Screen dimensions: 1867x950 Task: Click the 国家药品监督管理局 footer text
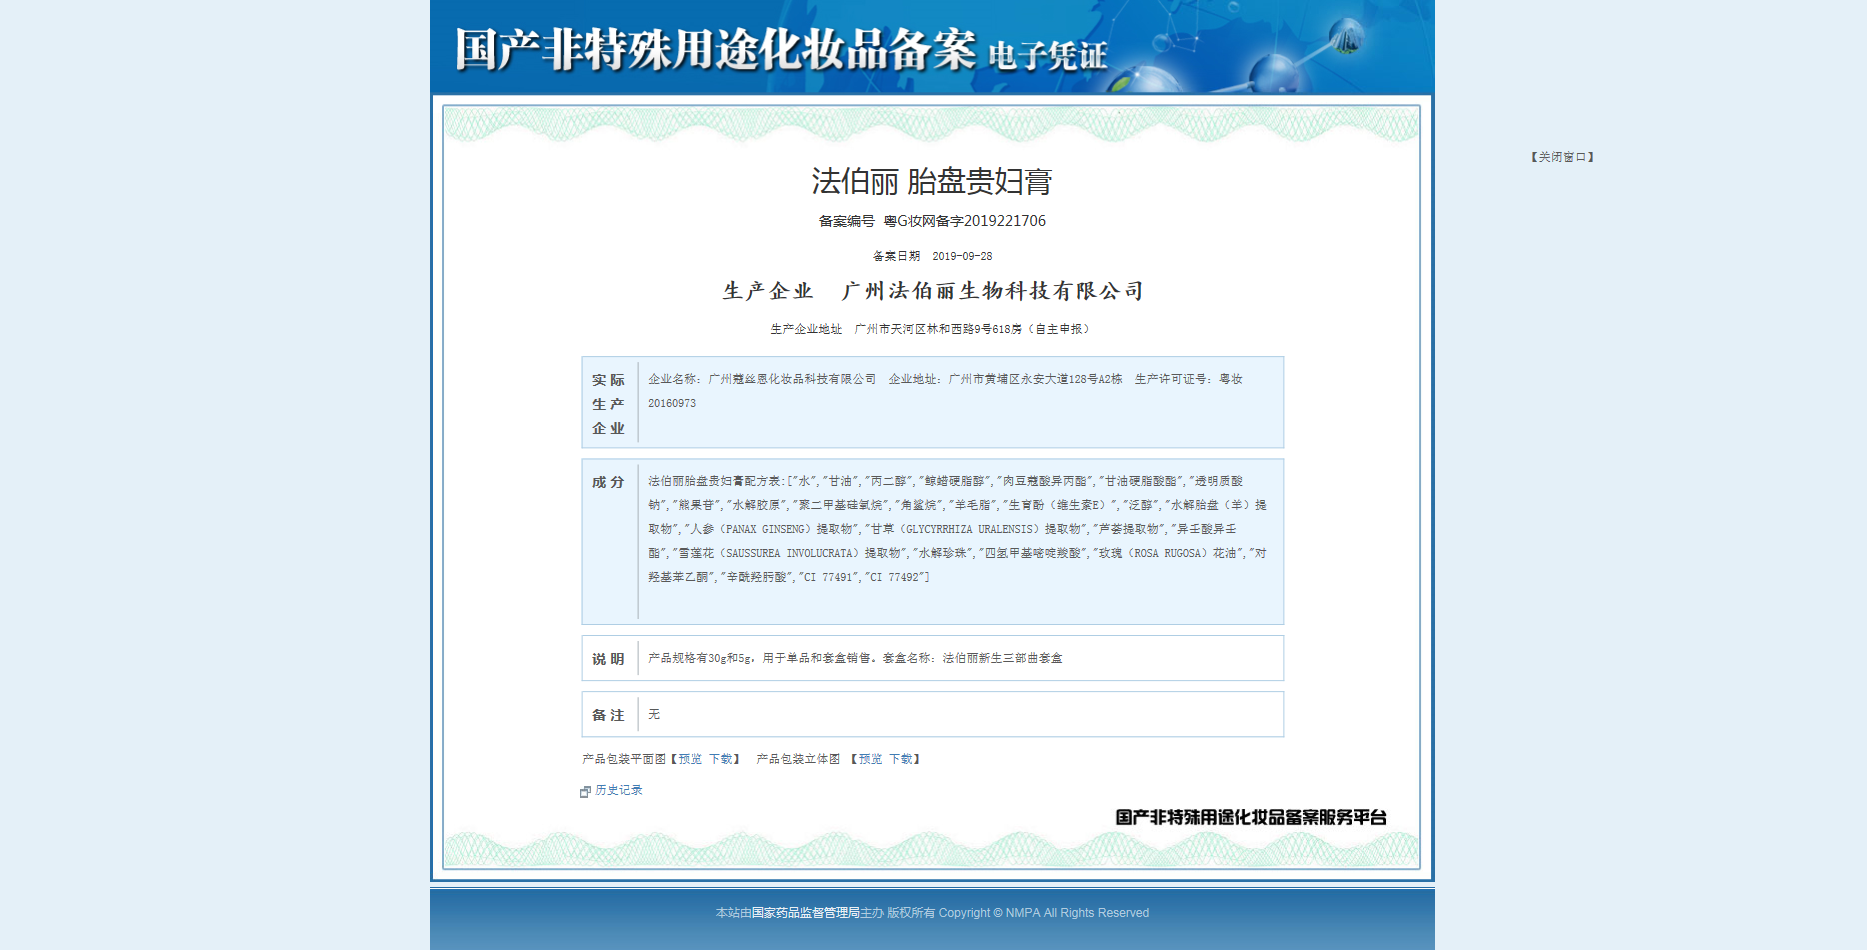coord(805,913)
